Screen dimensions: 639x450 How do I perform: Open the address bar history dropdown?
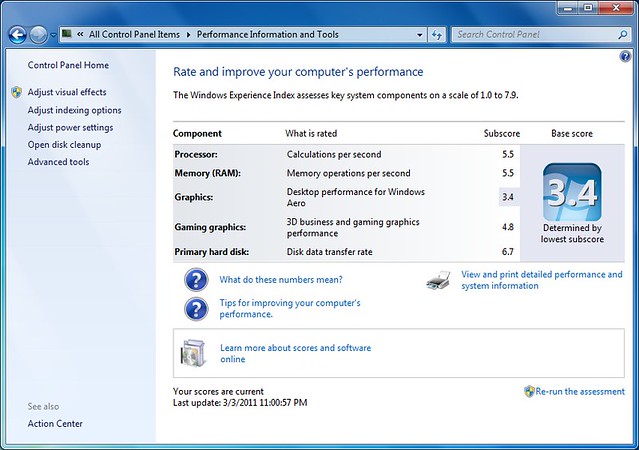point(419,35)
